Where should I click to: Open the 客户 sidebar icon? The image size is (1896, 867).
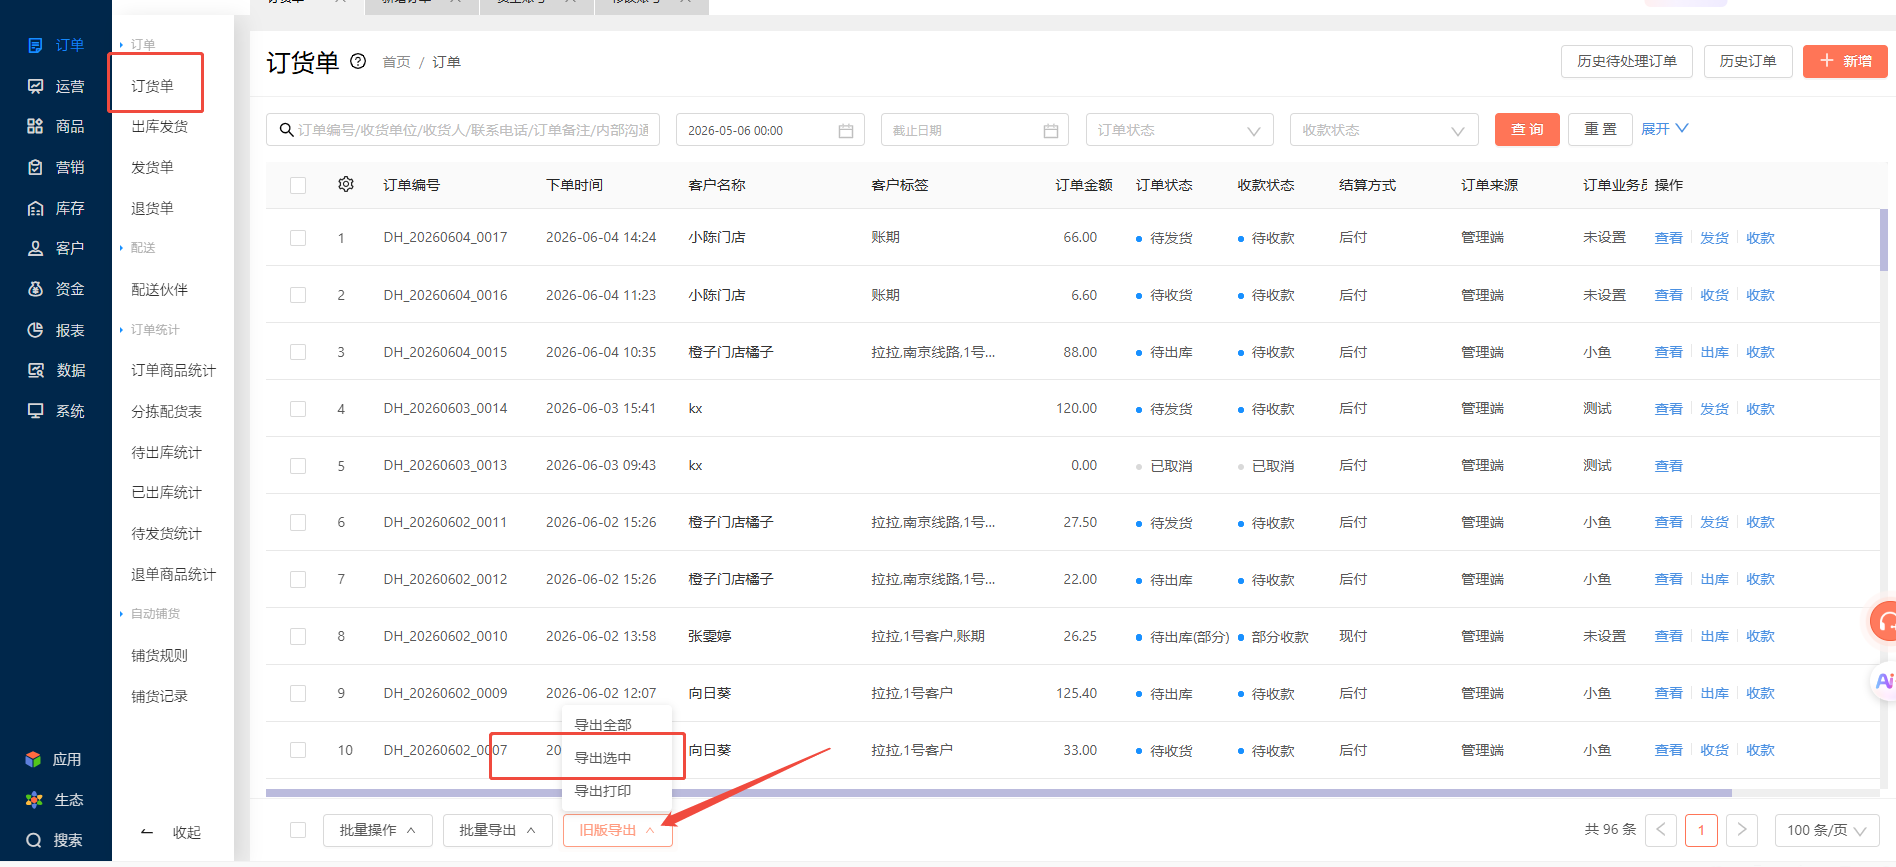pos(35,248)
